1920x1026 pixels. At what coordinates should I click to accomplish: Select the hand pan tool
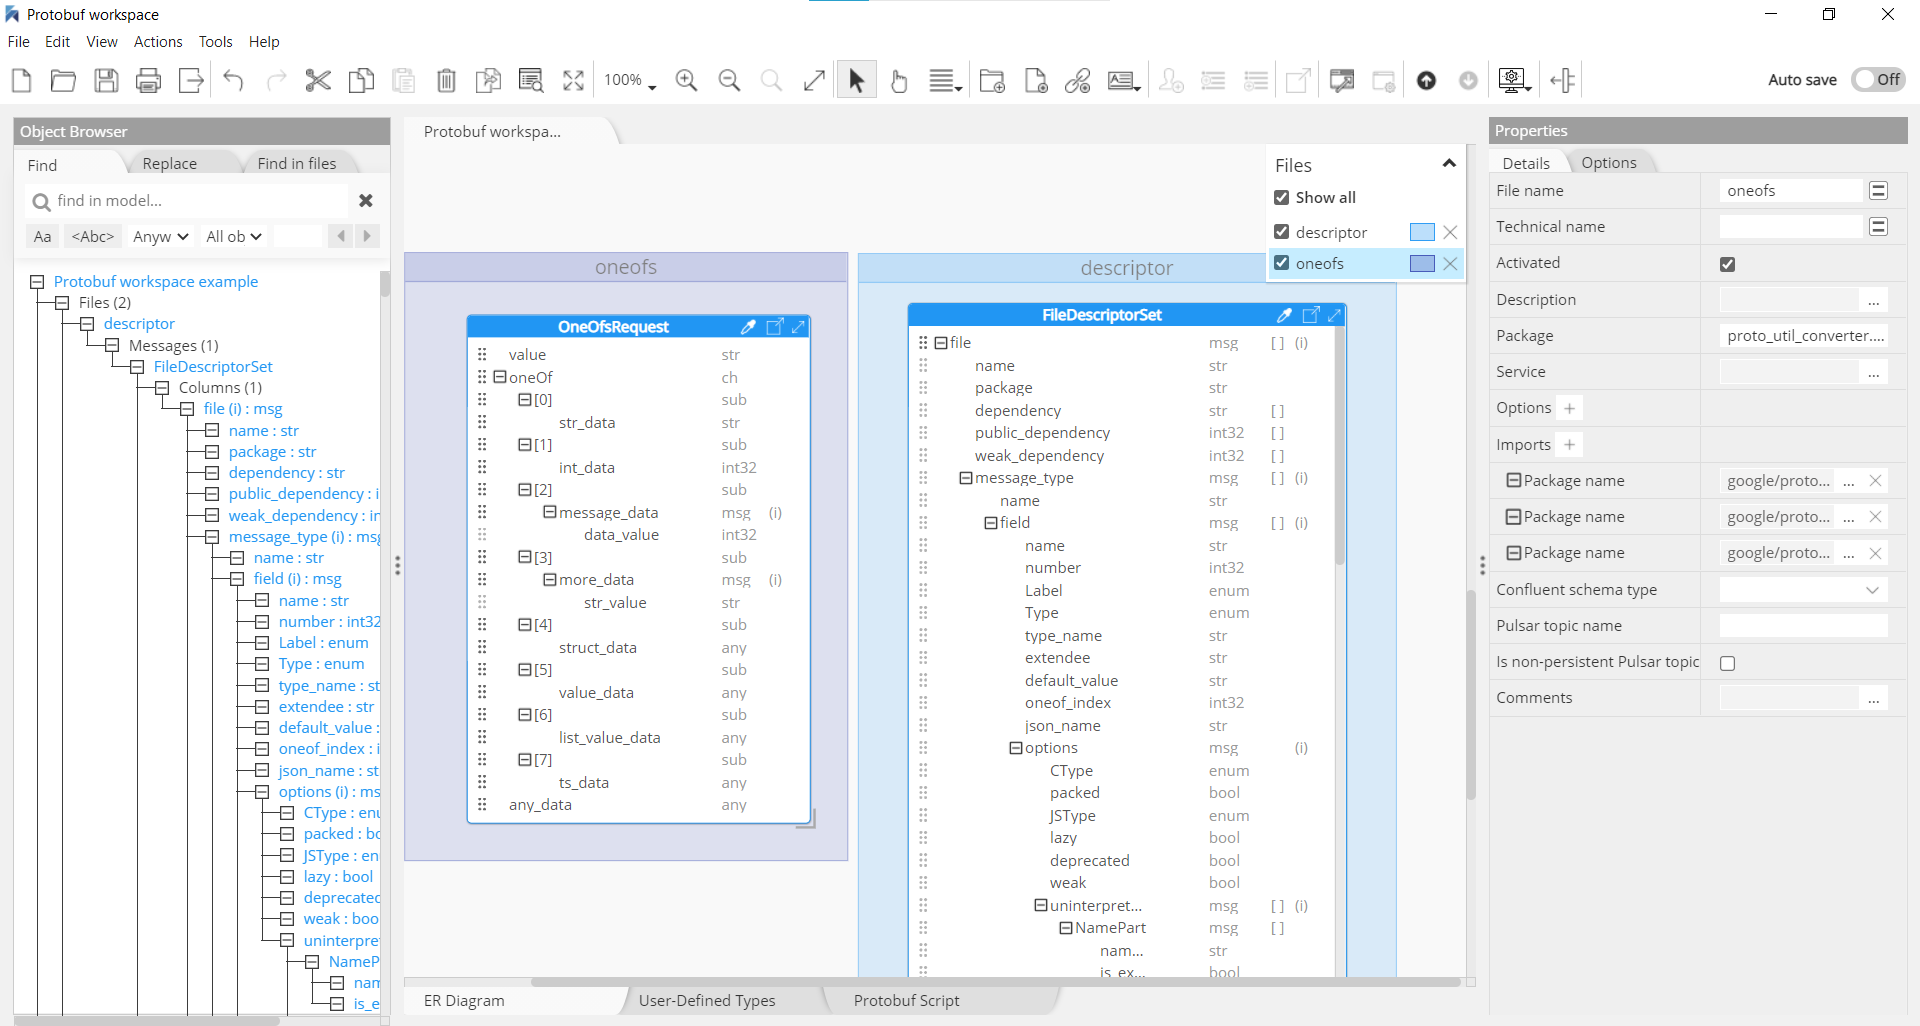pyautogui.click(x=898, y=81)
